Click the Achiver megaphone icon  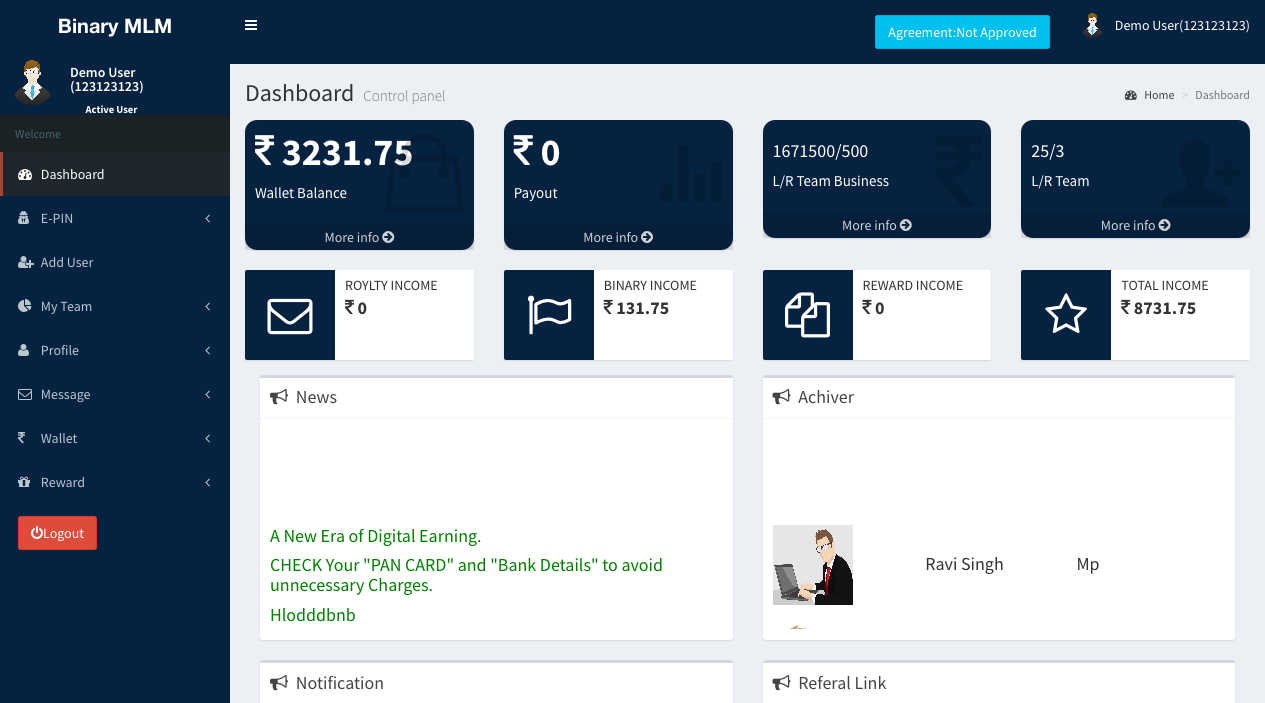[x=781, y=397]
